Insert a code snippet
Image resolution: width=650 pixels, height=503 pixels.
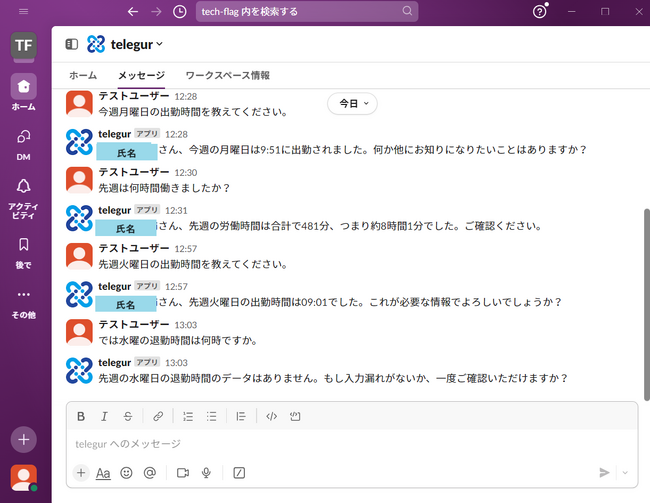pyautogui.click(x=272, y=416)
